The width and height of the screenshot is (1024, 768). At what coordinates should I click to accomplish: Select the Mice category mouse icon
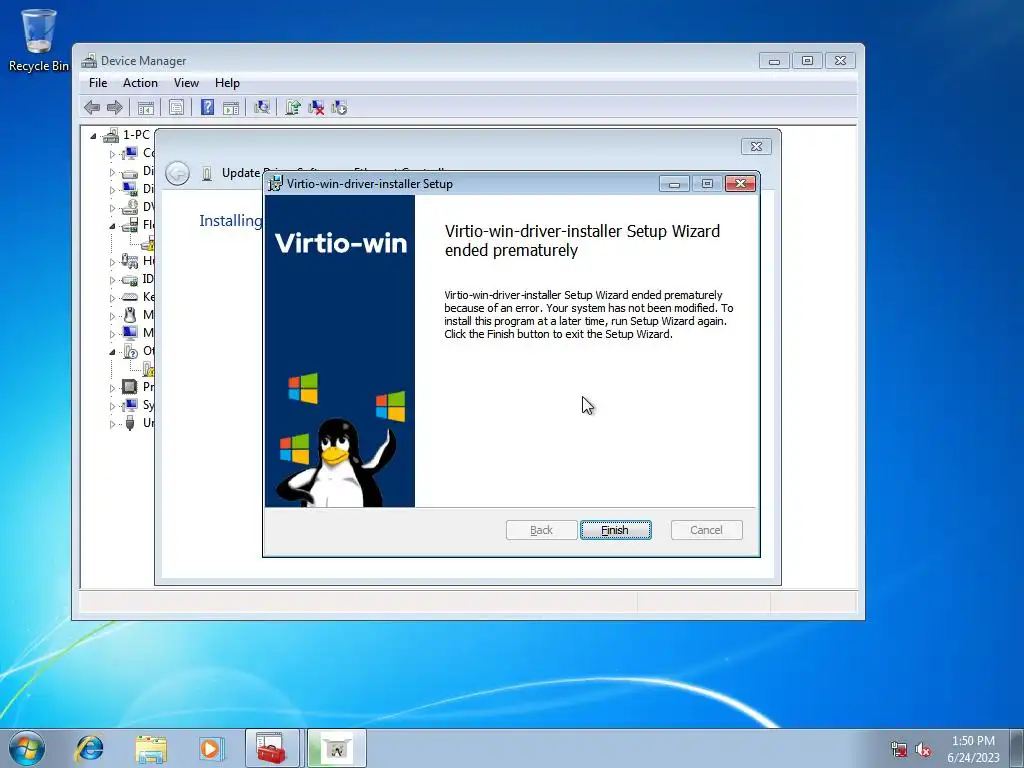(x=130, y=315)
